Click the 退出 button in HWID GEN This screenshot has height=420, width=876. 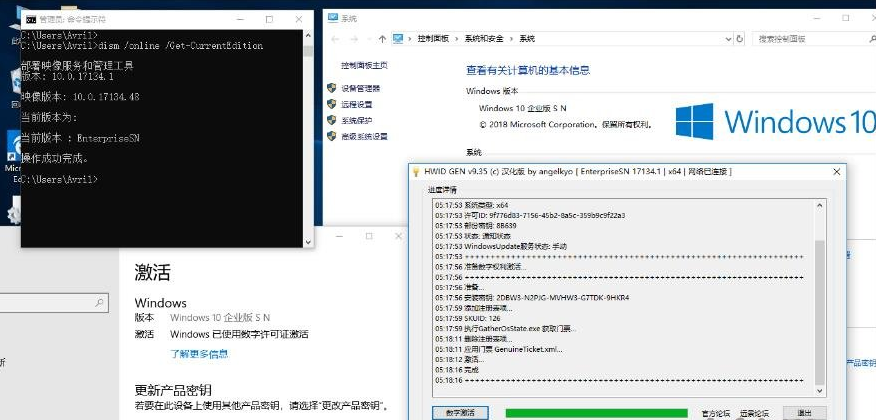click(x=804, y=413)
